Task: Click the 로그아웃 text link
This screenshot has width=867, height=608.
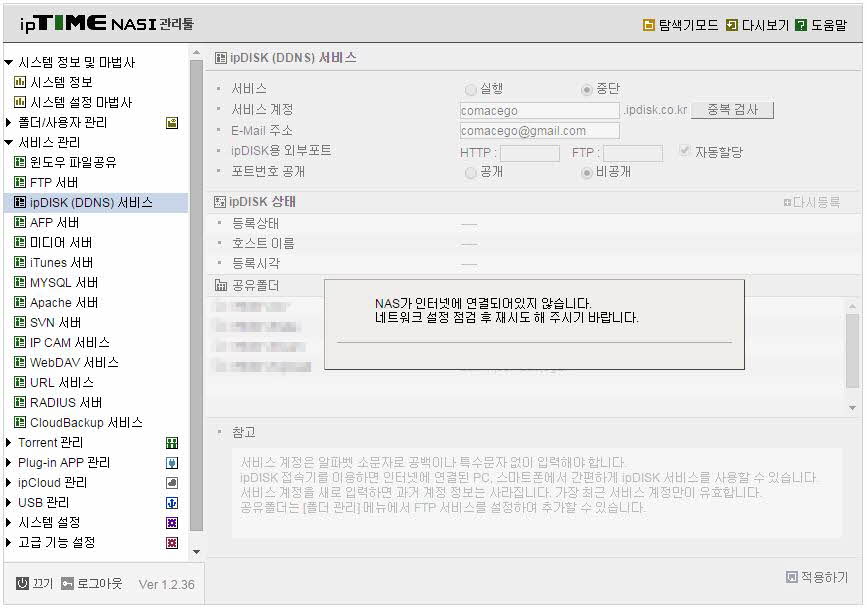Action: coord(100,583)
